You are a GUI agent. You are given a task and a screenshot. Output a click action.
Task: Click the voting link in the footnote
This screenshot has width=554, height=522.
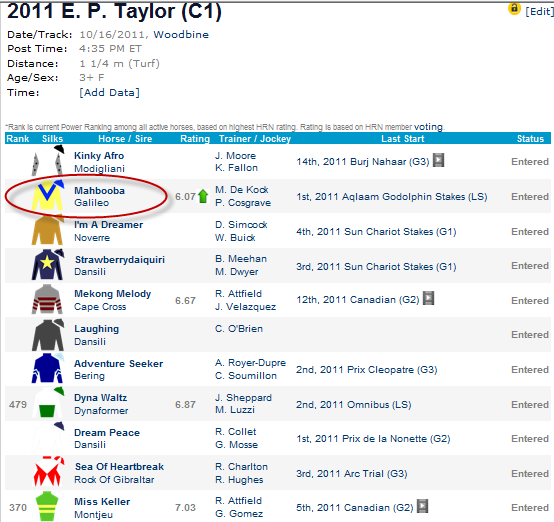428,127
